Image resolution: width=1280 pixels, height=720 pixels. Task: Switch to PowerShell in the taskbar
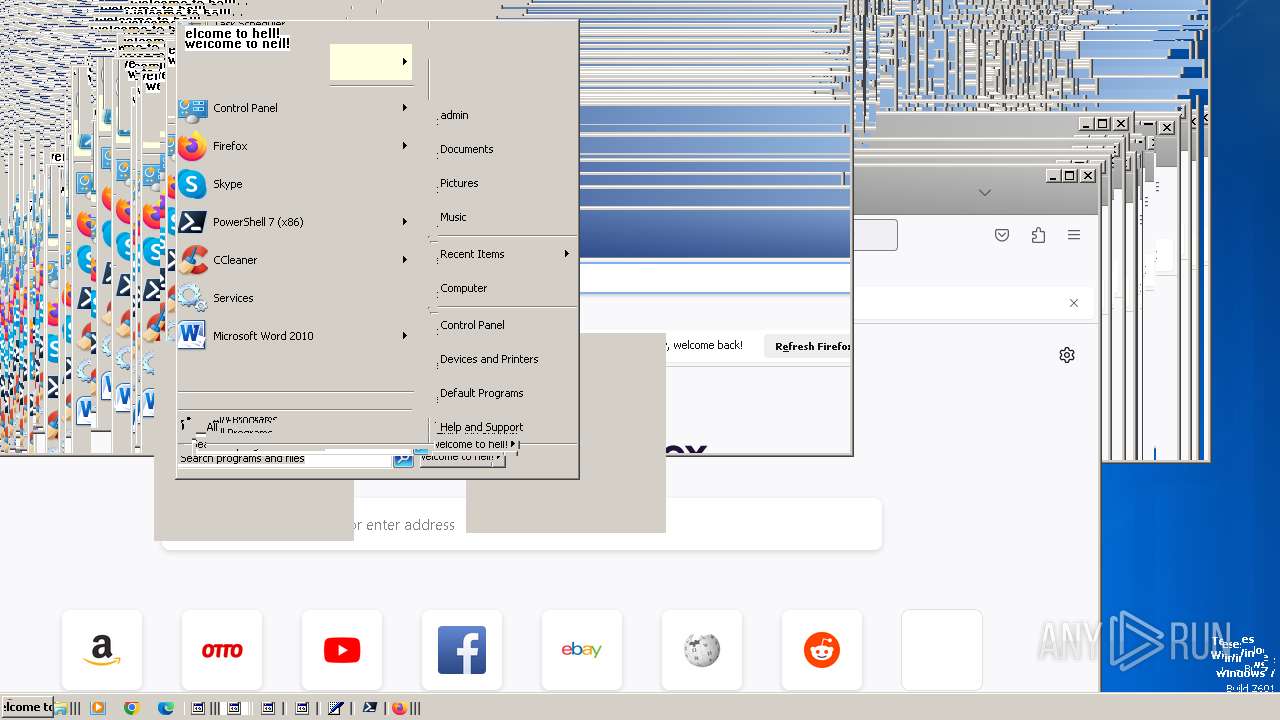tap(370, 708)
